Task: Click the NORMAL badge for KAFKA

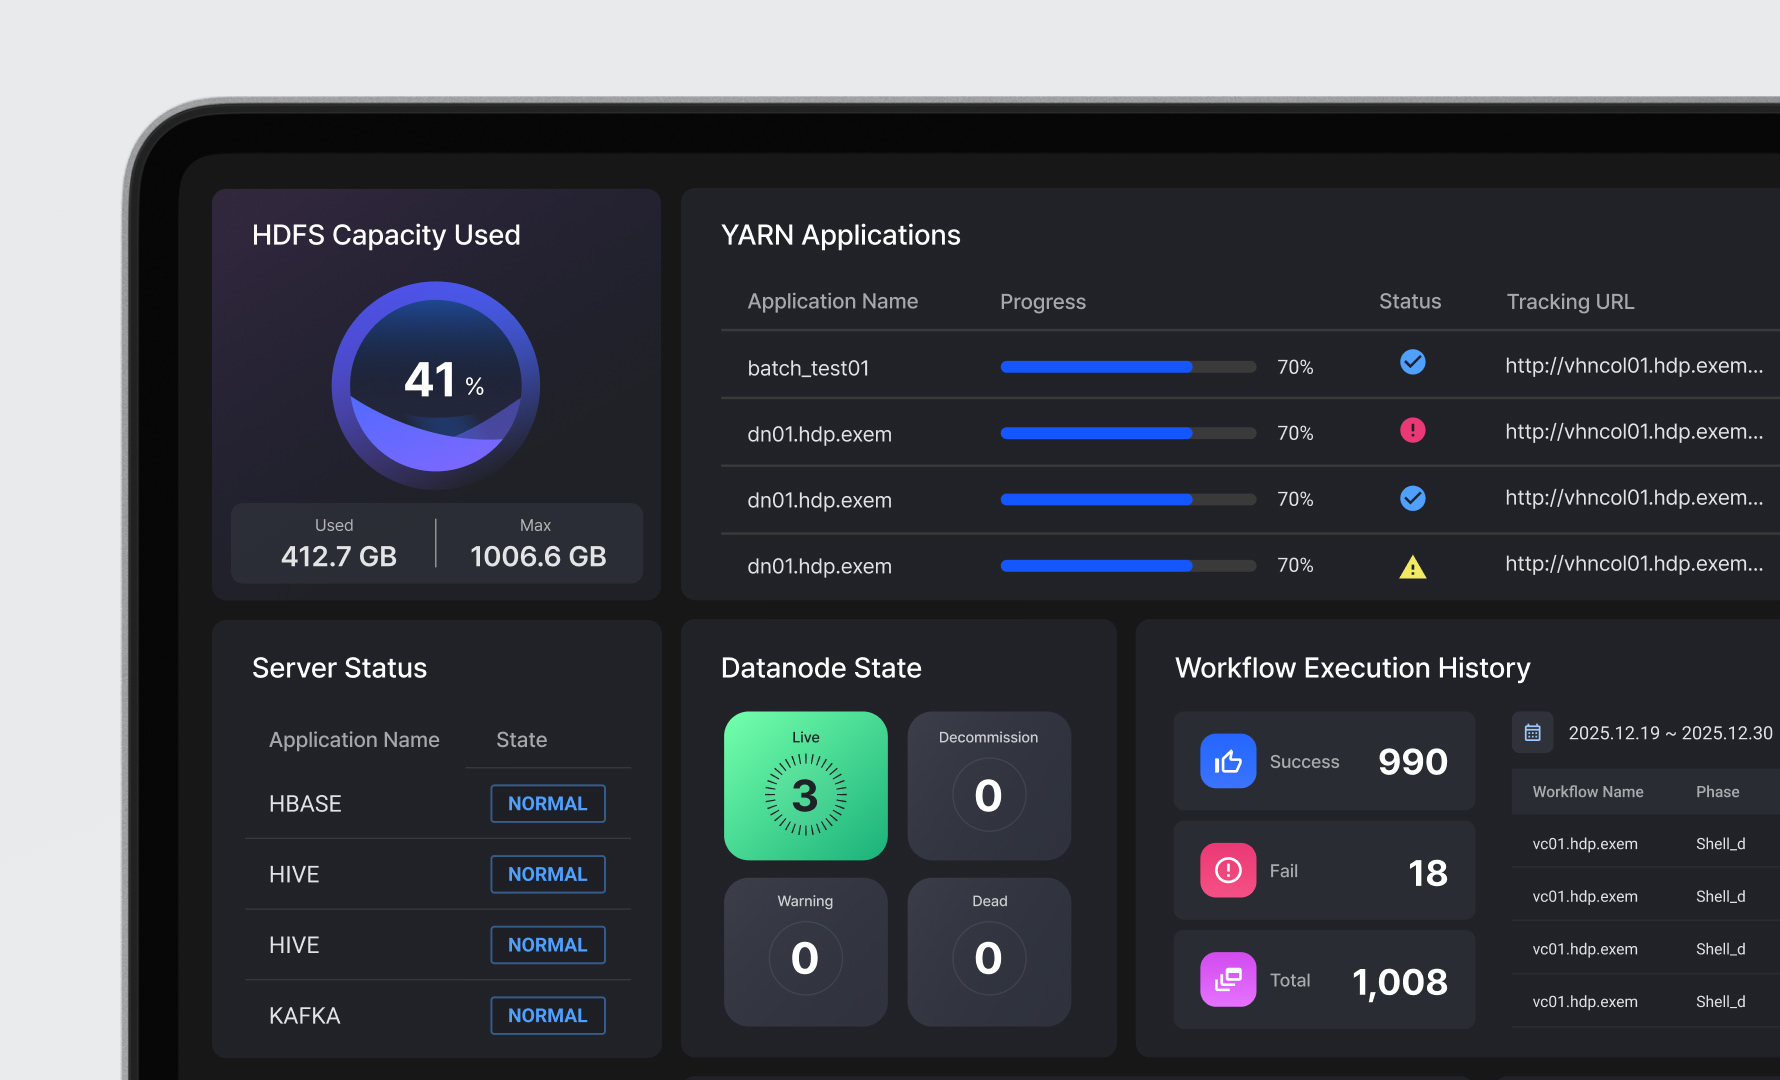Action: [547, 1015]
